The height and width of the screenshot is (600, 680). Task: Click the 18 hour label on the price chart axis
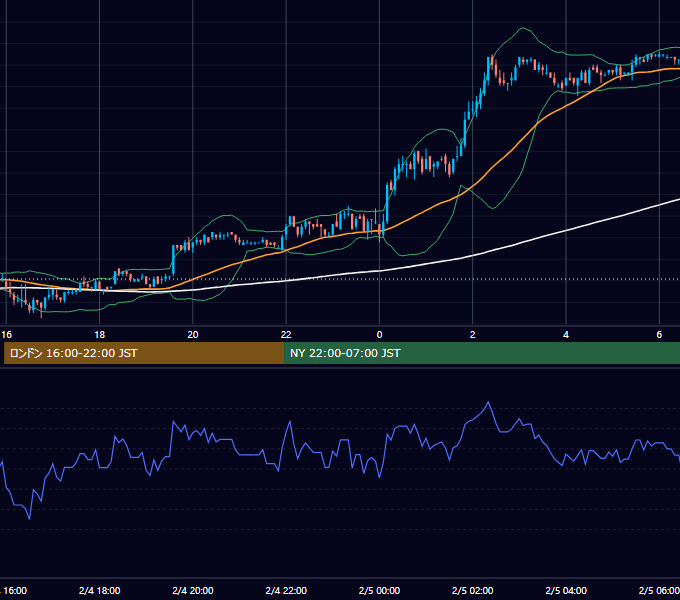pos(100,335)
